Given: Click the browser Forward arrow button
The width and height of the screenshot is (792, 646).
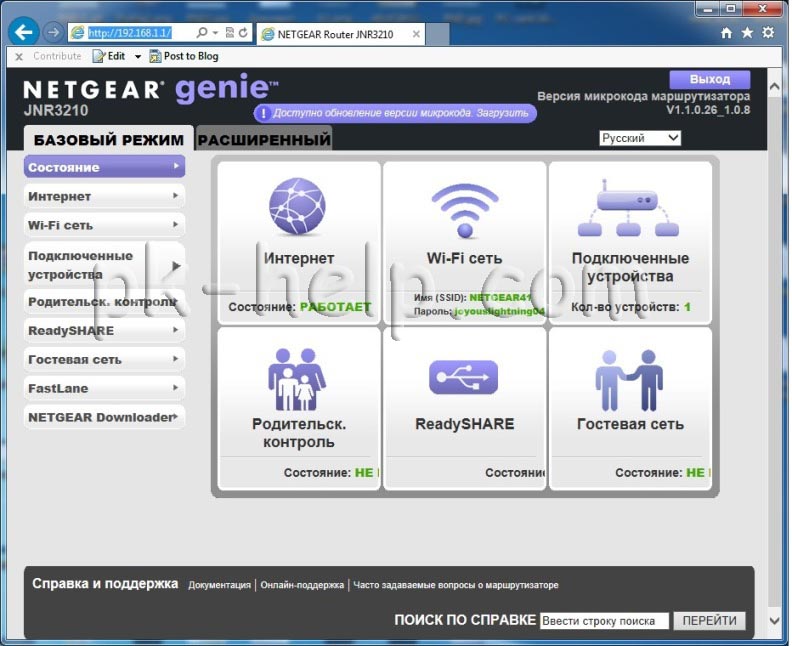Looking at the screenshot, I should (x=53, y=33).
